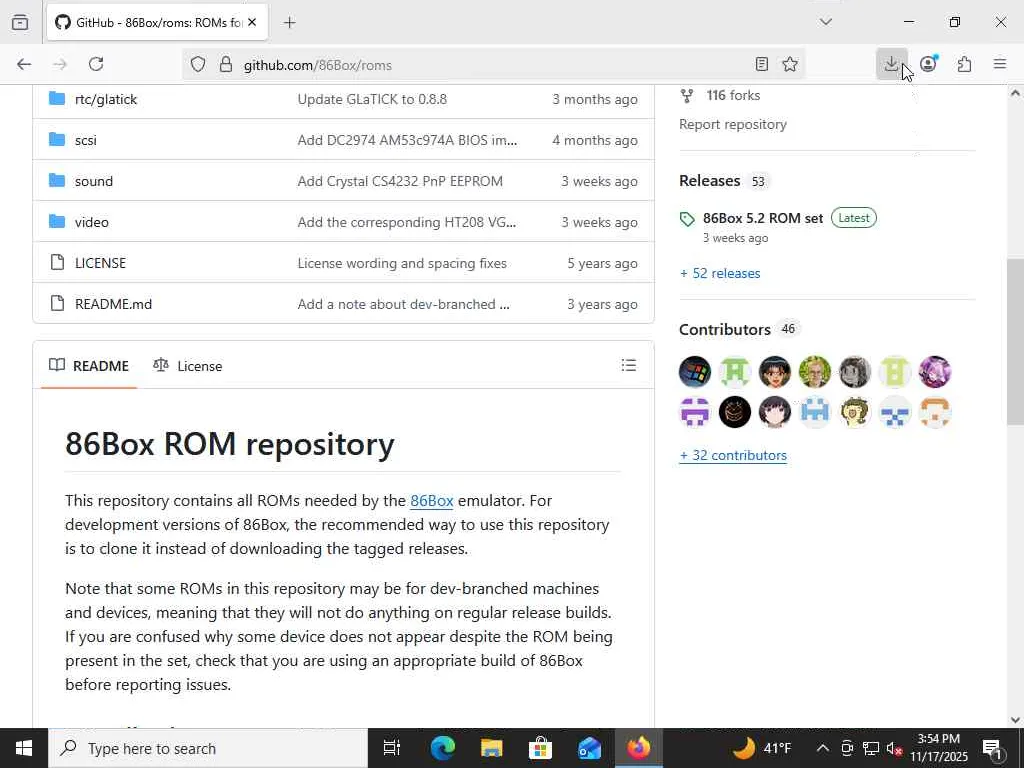Open the sound folder
Image resolution: width=1024 pixels, height=768 pixels.
pos(93,181)
